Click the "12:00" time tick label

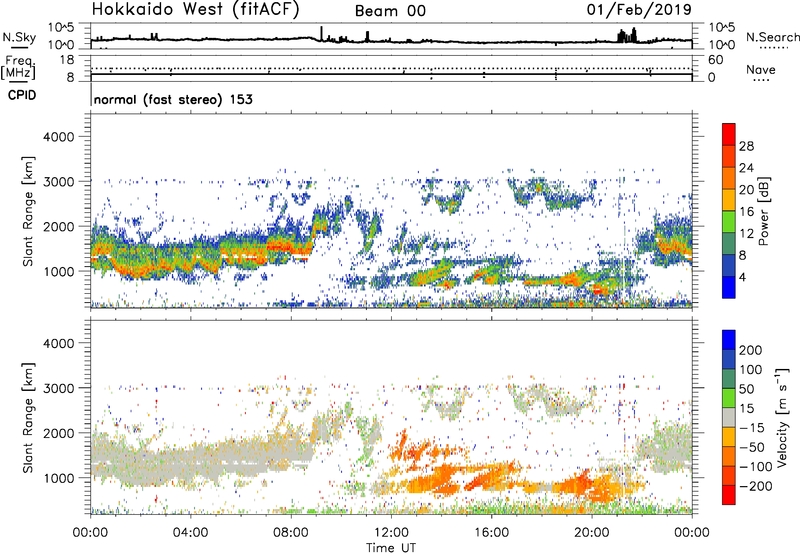coord(391,533)
